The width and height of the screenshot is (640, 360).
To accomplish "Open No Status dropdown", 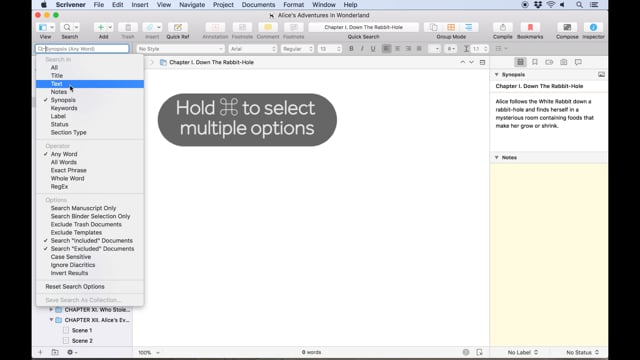I will click(x=582, y=352).
